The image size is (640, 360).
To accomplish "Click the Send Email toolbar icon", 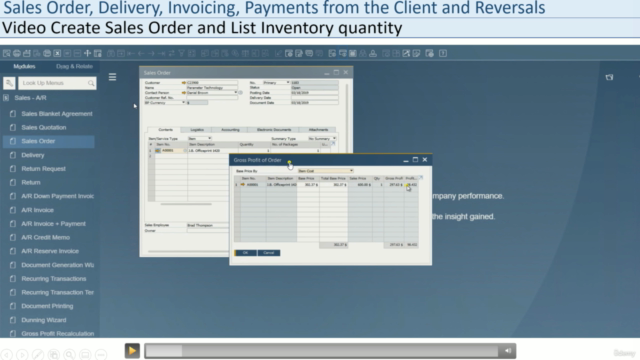I will coord(27,53).
